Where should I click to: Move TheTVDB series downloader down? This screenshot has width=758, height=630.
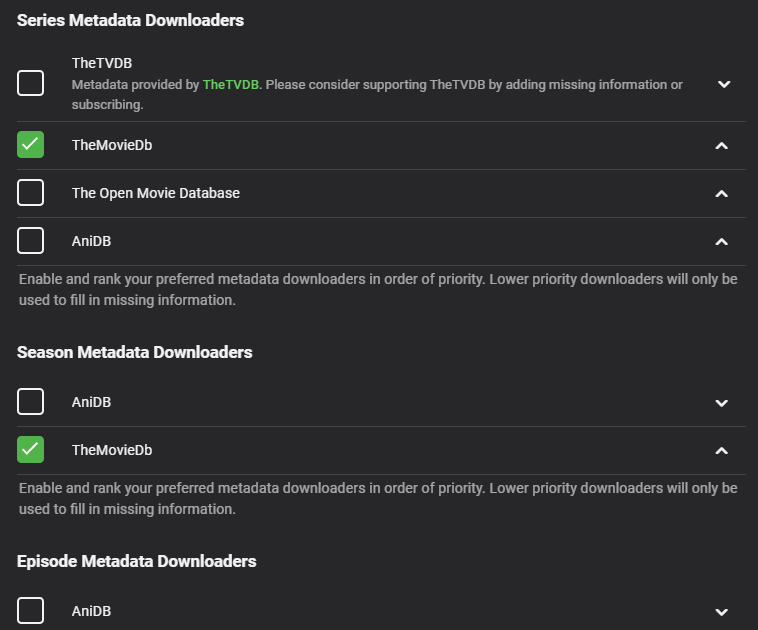[724, 84]
